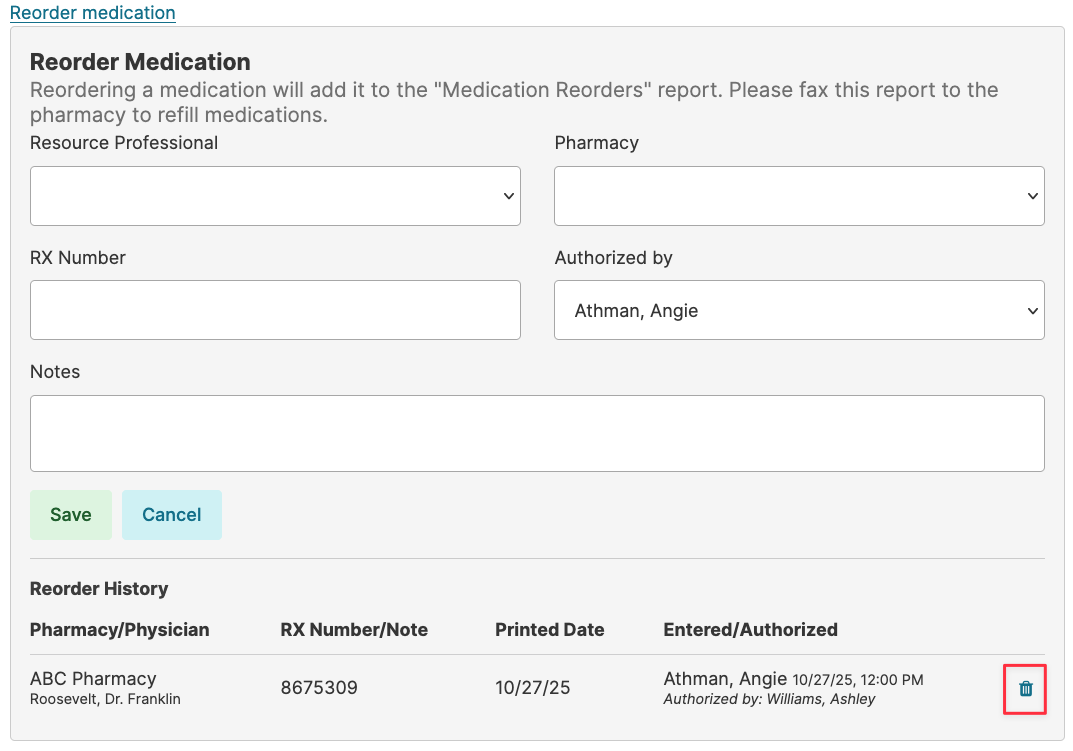
Task: Click the 10/27/25 printed date cell
Action: point(533,688)
